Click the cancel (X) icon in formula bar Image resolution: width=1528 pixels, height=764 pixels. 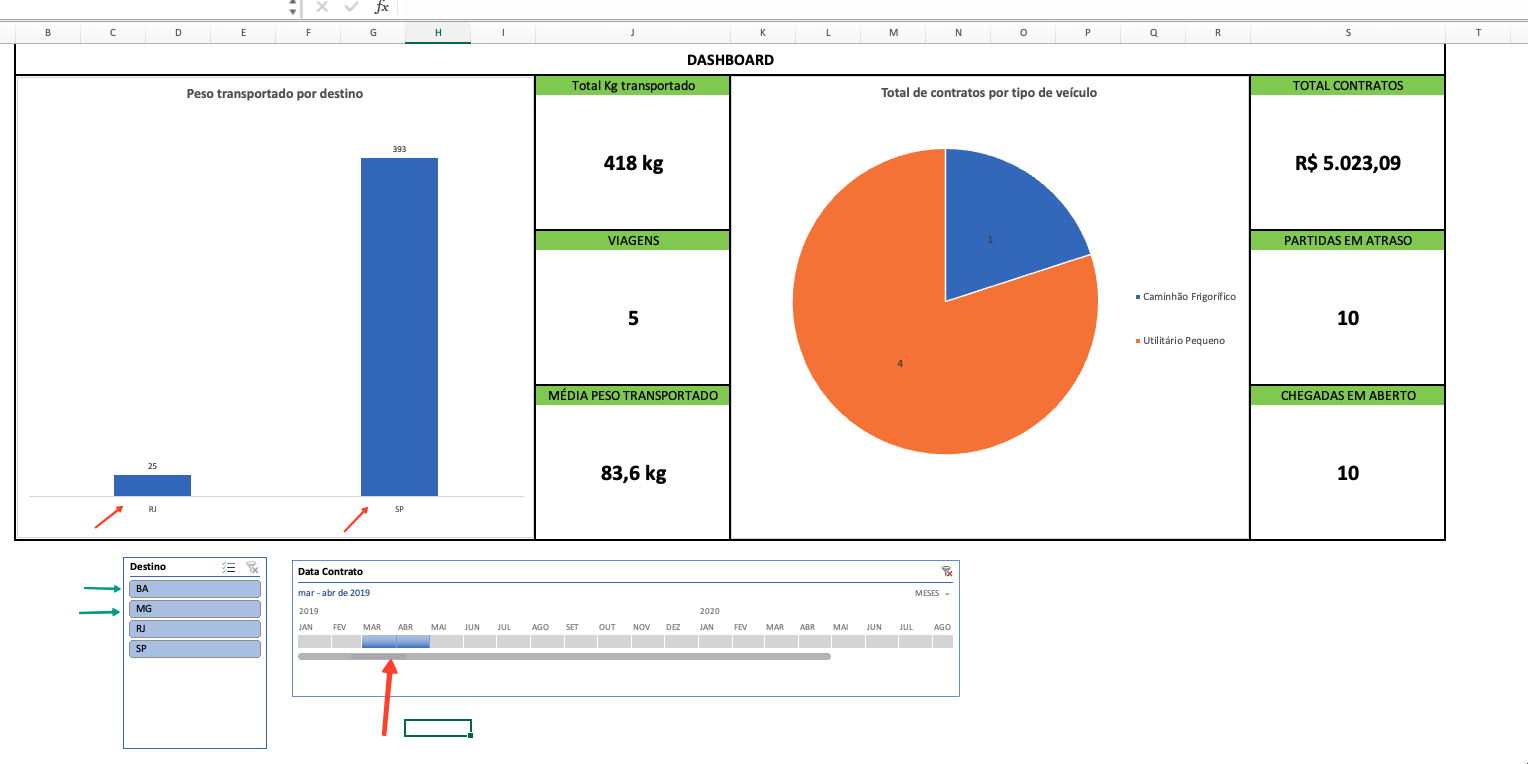coord(322,7)
